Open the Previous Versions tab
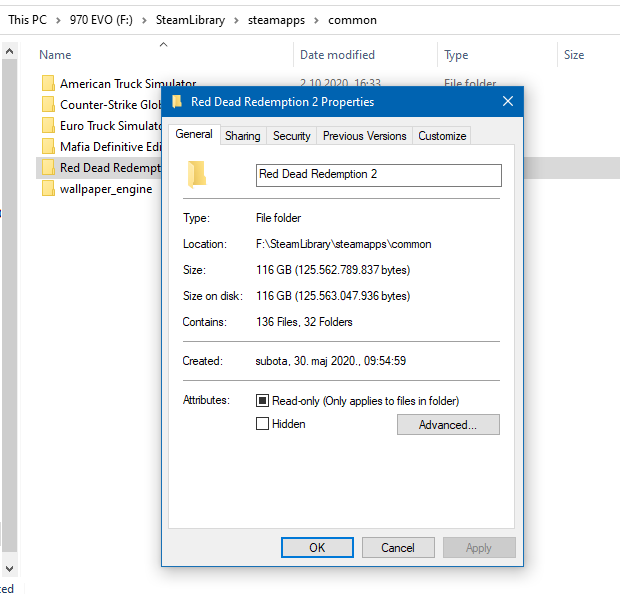This screenshot has width=620, height=599. pyautogui.click(x=365, y=136)
